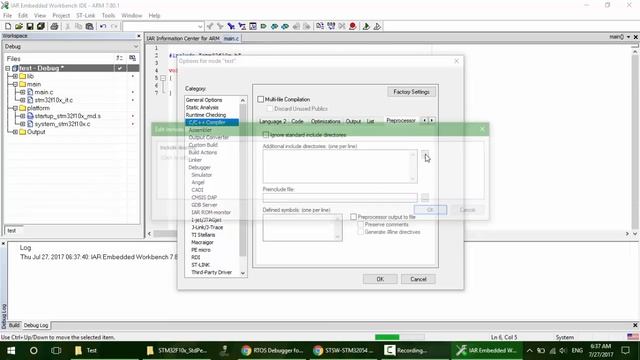Collapse the platform folder in workspace tree
640x360 pixels.
pyautogui.click(x=15, y=108)
